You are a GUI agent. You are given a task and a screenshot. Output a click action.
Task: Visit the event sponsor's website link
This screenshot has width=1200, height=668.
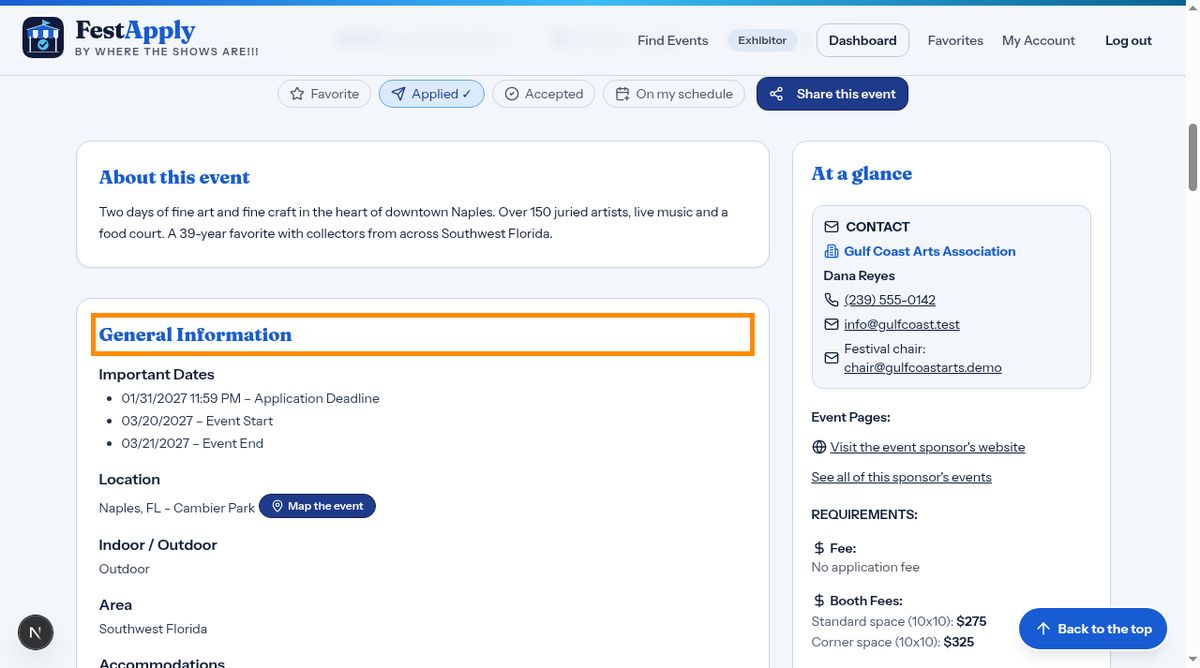coord(928,447)
